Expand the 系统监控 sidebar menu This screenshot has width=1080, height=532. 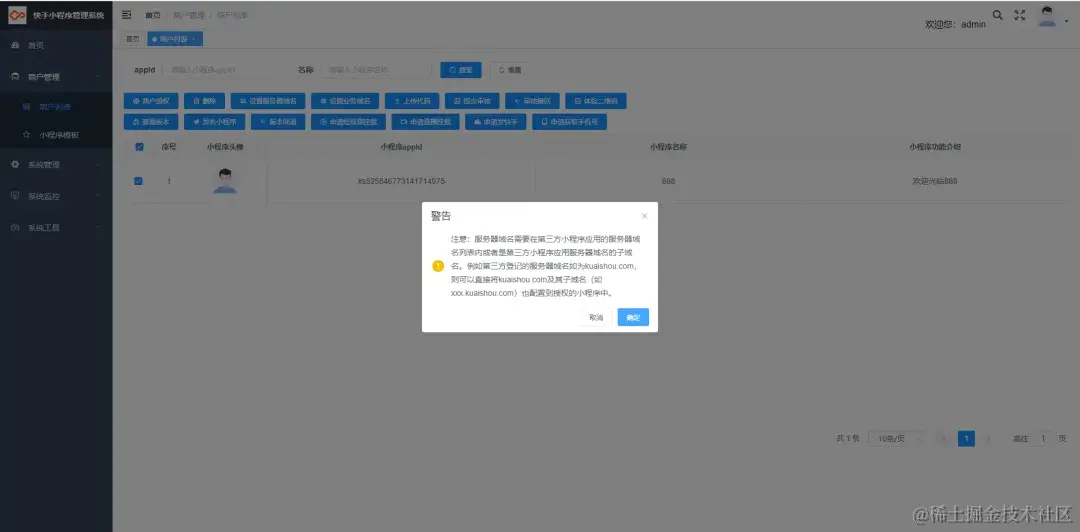click(56, 196)
